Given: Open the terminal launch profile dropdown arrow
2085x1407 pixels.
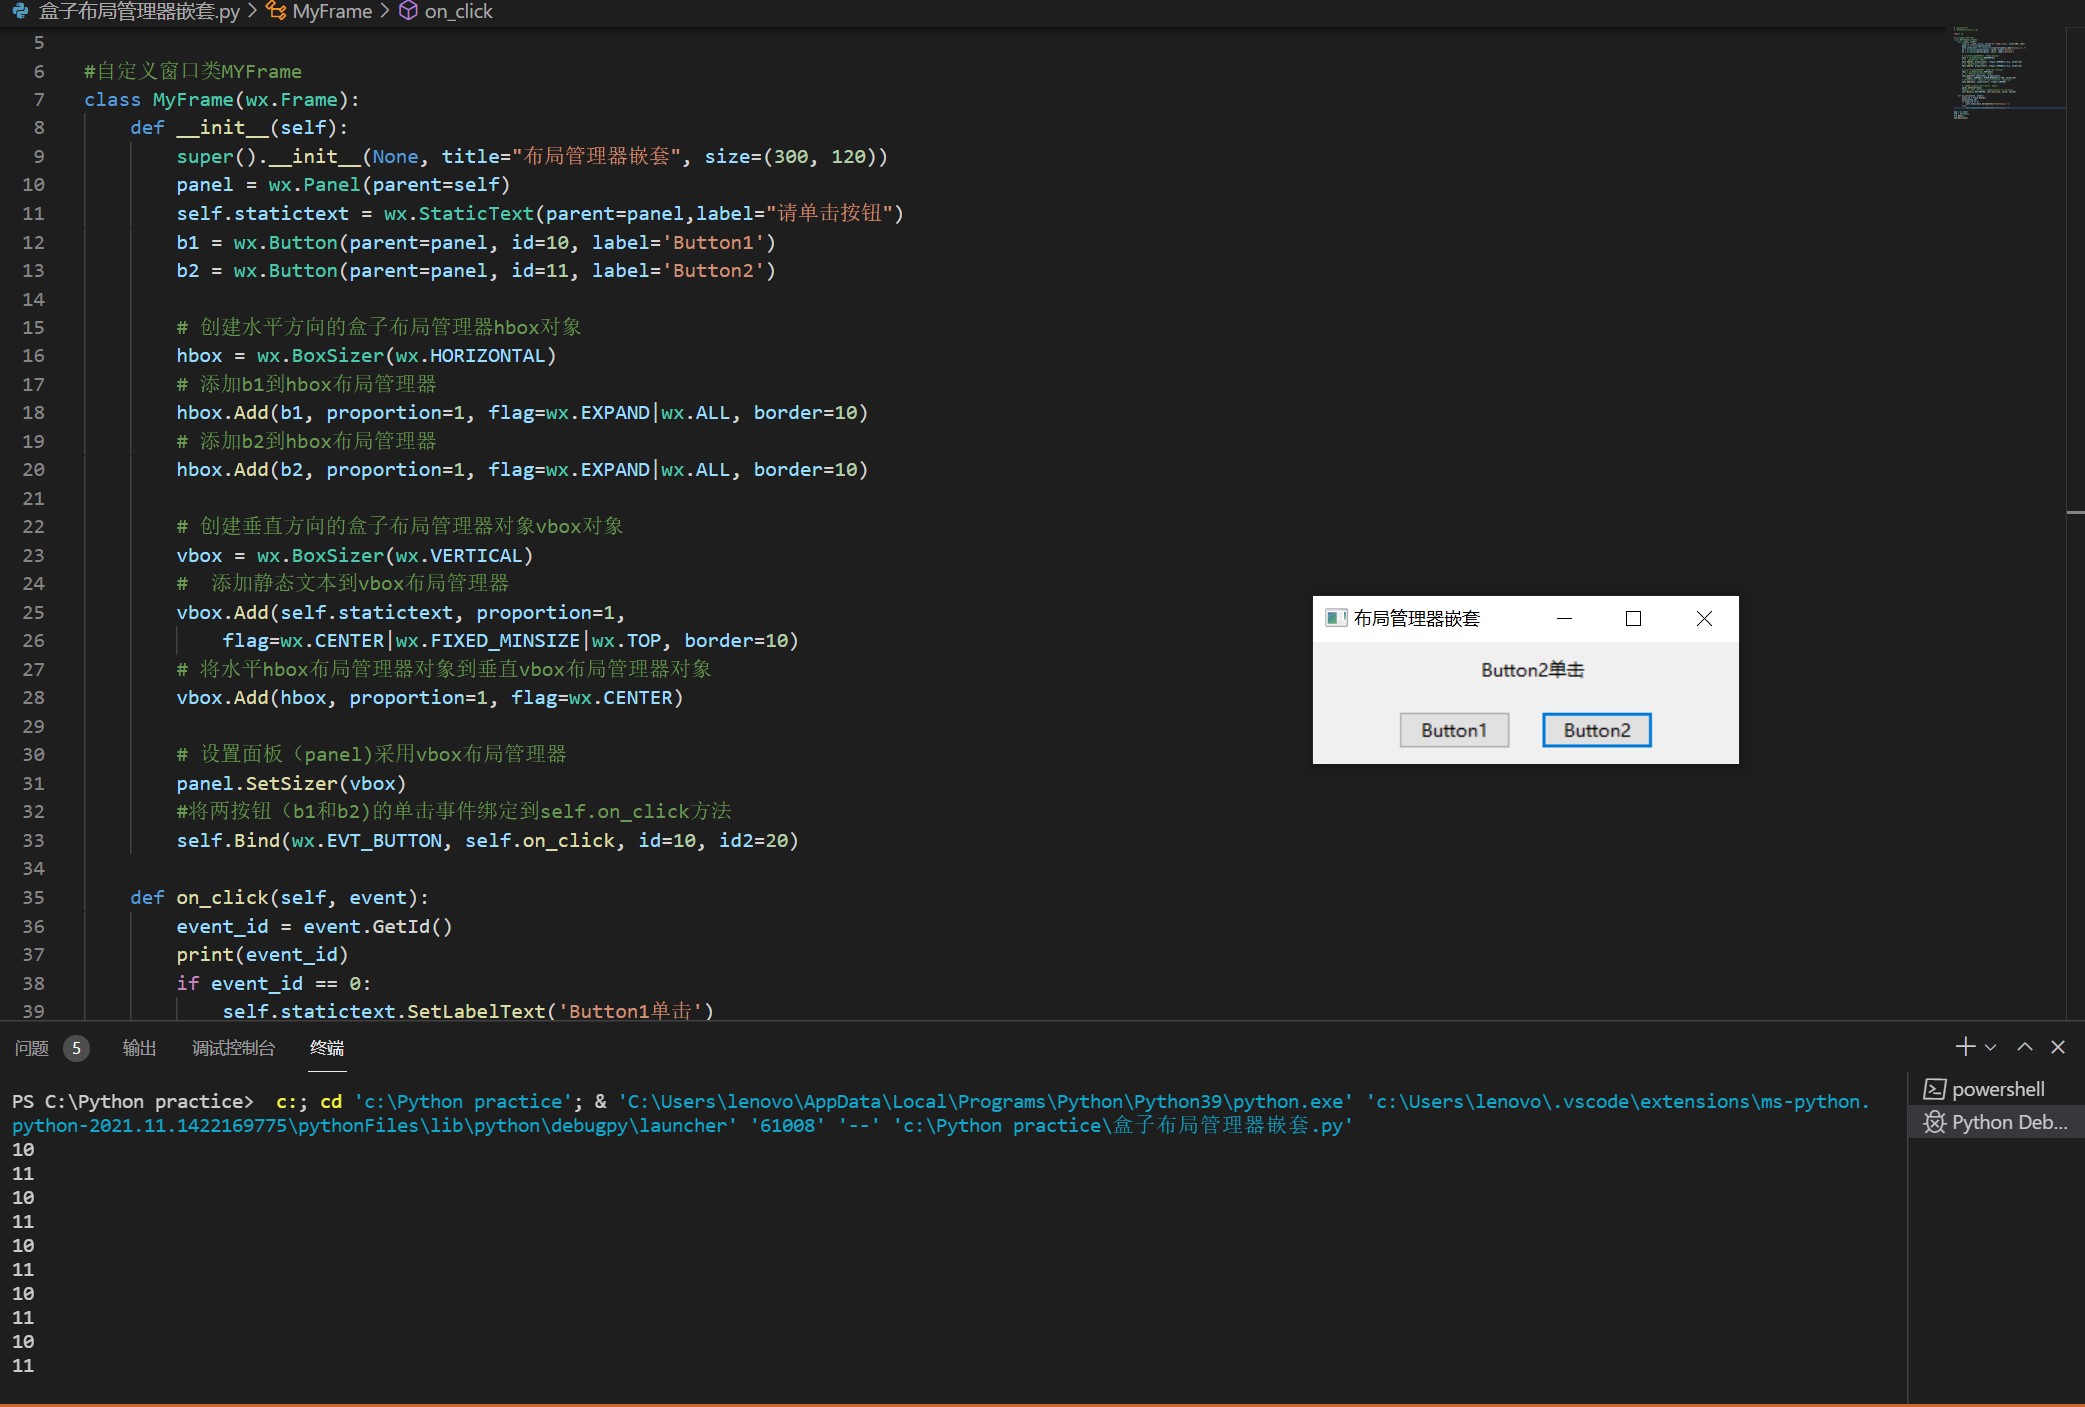Looking at the screenshot, I should coord(1991,1048).
